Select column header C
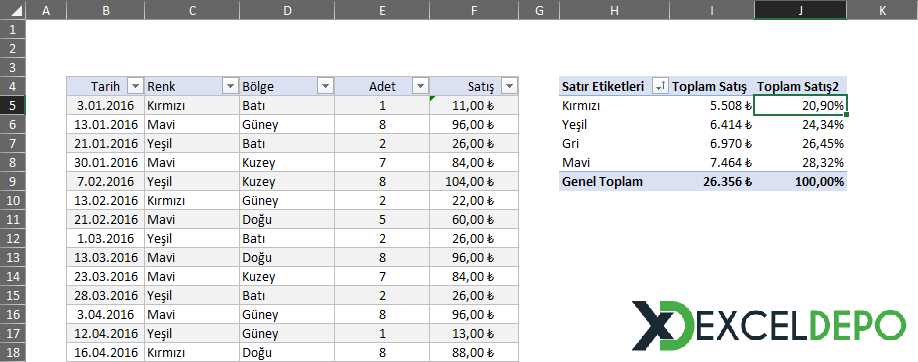Screen dimensions: 918x362 click(192, 9)
